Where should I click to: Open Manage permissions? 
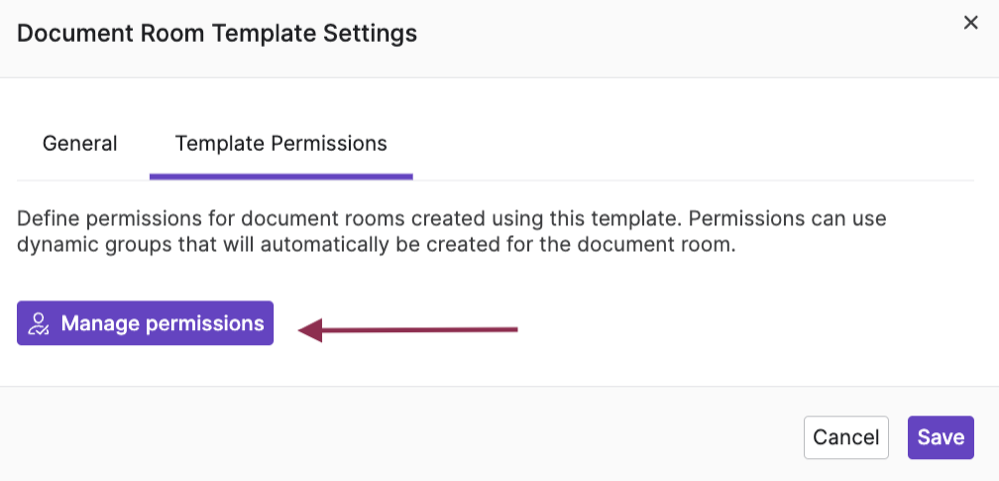point(145,323)
